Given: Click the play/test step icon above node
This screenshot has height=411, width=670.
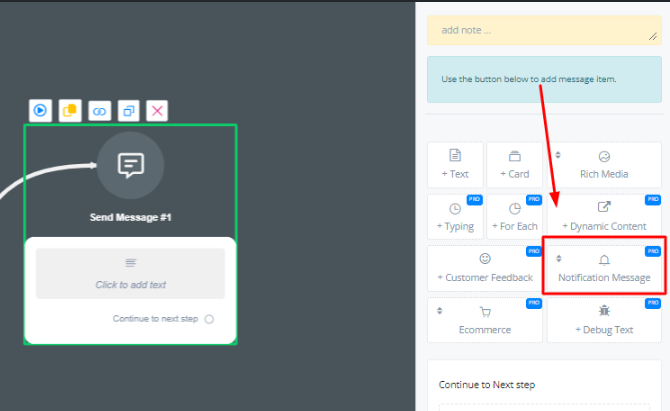Looking at the screenshot, I should point(40,110).
